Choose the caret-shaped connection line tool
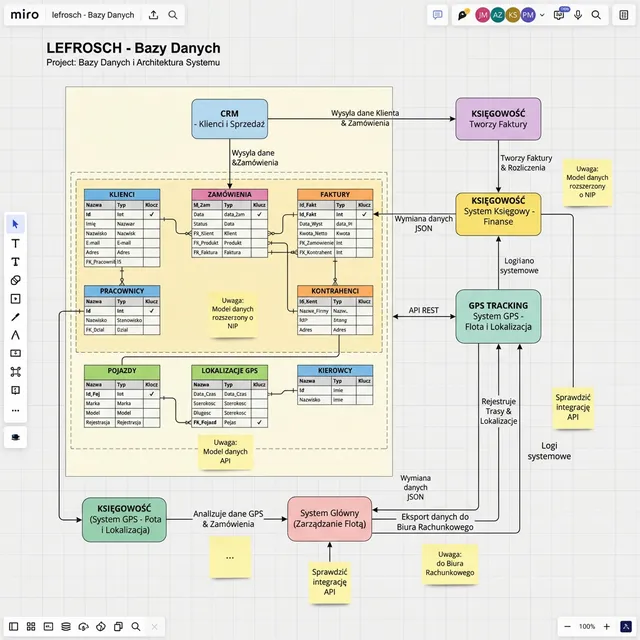The width and height of the screenshot is (640, 640). [x=16, y=335]
